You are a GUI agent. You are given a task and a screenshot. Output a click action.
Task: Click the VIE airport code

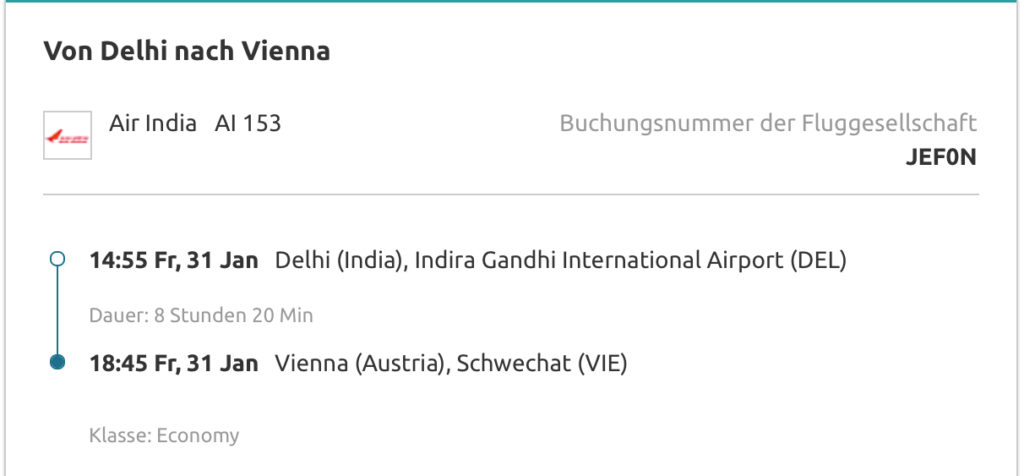point(602,363)
